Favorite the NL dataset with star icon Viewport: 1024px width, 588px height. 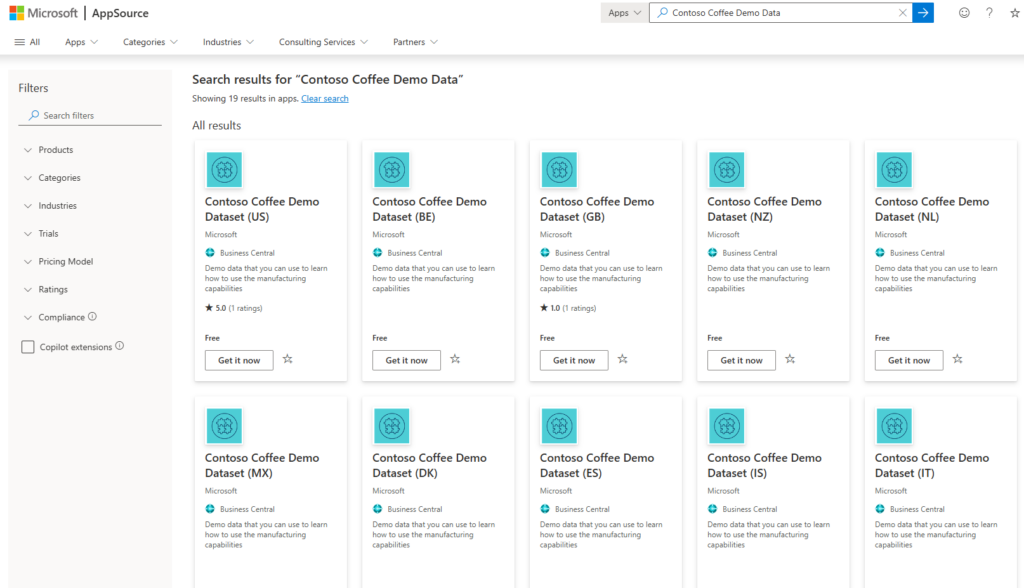[957, 359]
